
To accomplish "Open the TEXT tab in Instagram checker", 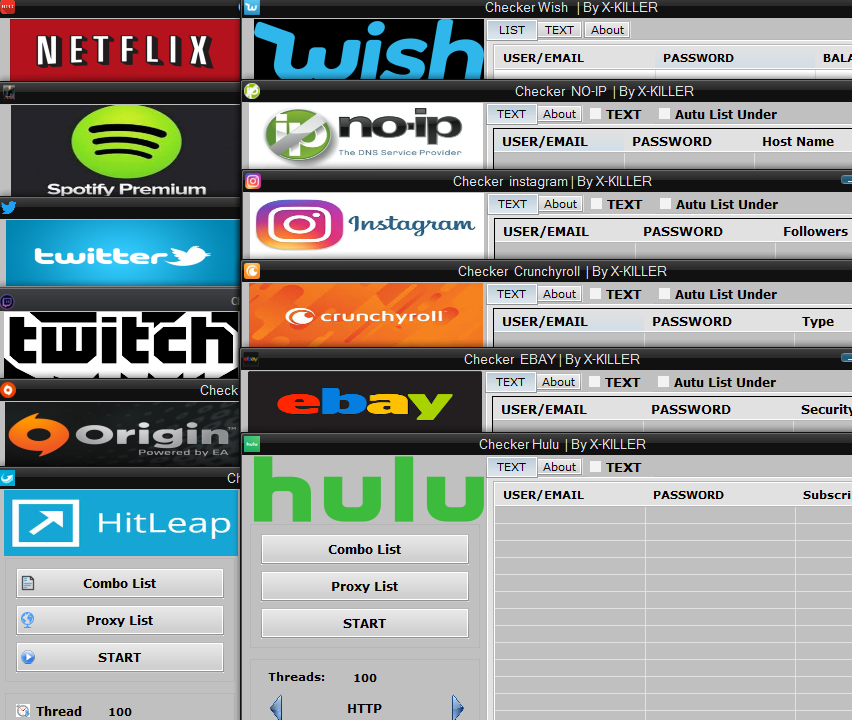I will pyautogui.click(x=512, y=204).
